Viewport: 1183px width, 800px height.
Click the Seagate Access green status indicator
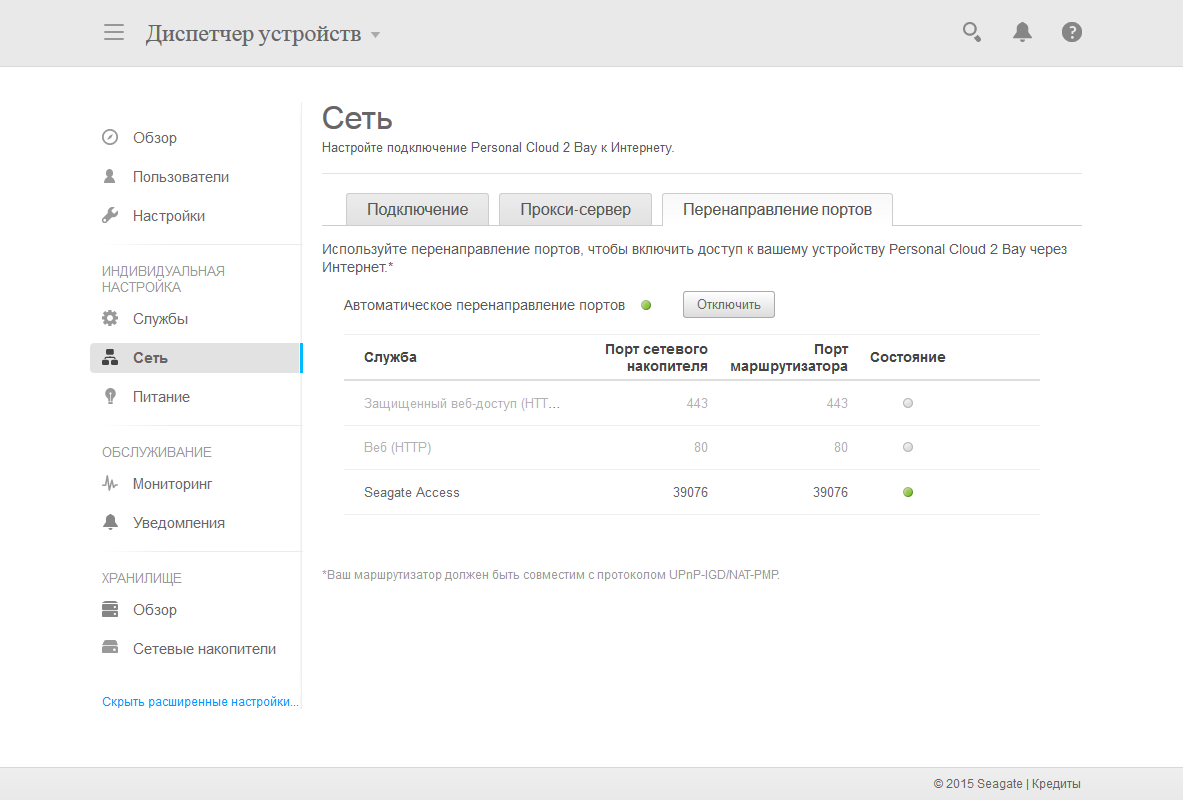[908, 492]
